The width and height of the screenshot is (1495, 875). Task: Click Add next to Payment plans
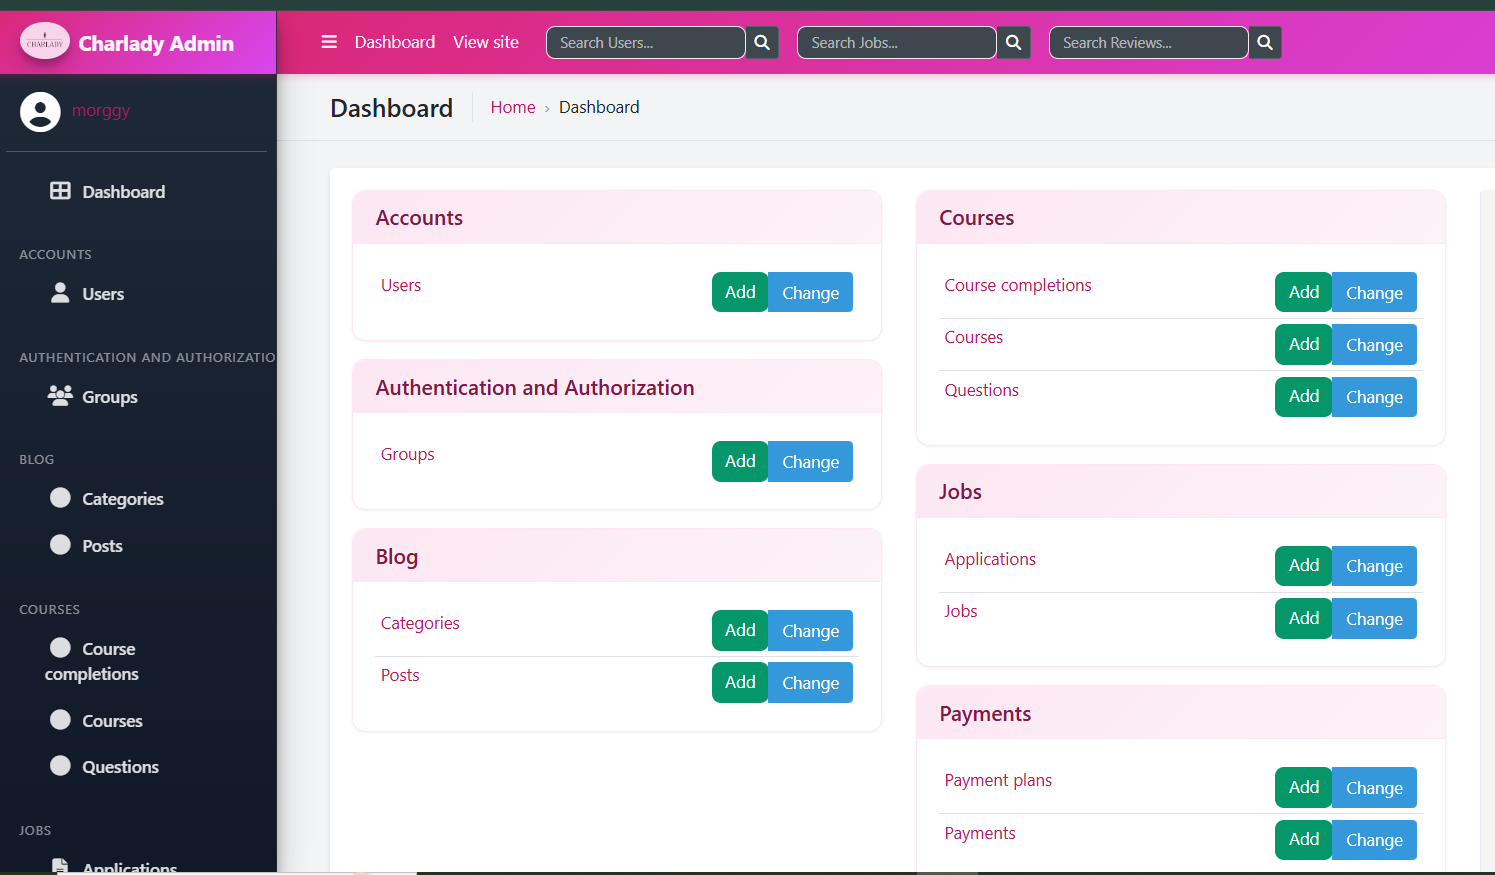pyautogui.click(x=1303, y=787)
